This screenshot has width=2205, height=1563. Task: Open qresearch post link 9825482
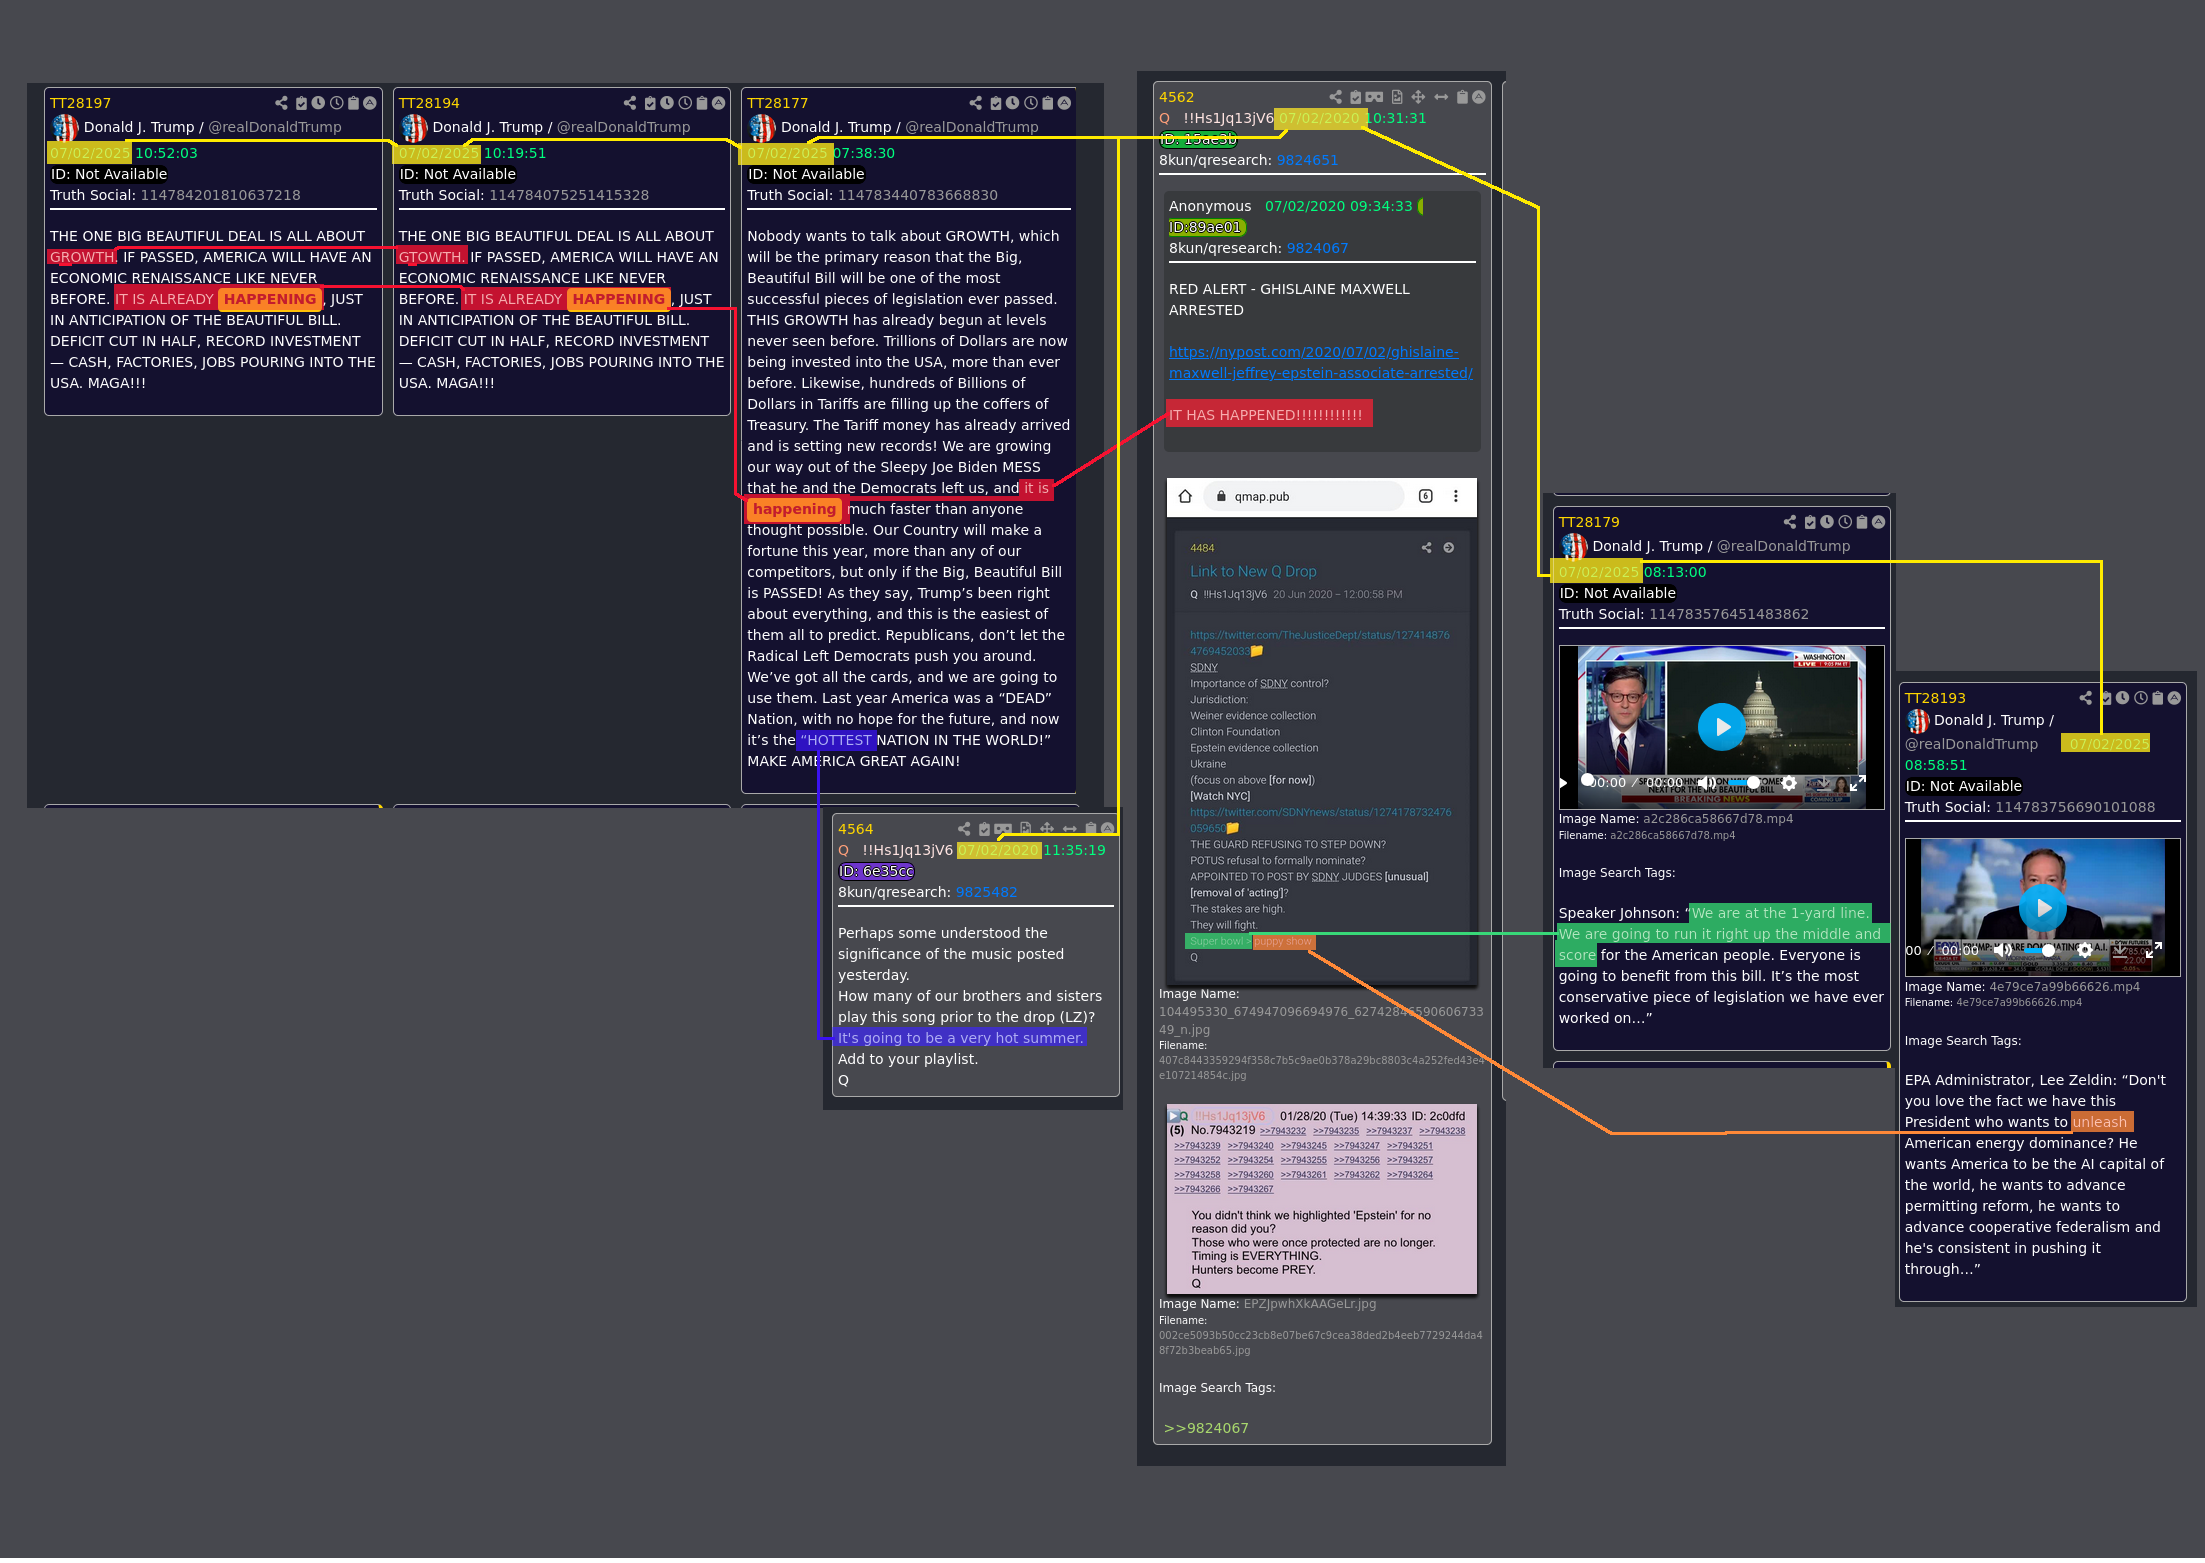(x=986, y=892)
